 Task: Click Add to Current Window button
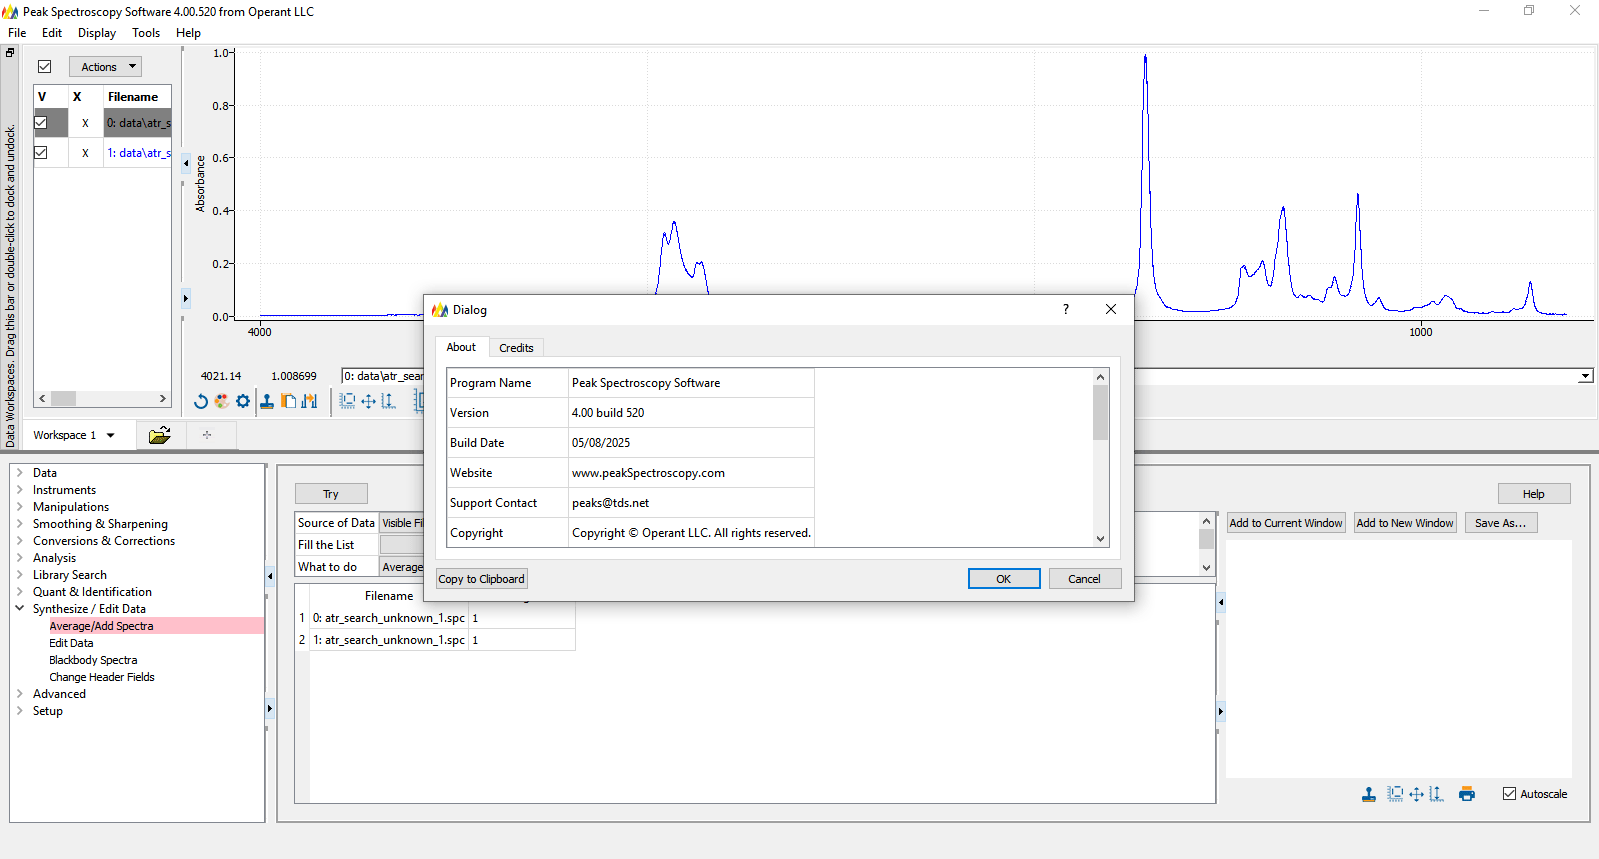tap(1286, 523)
